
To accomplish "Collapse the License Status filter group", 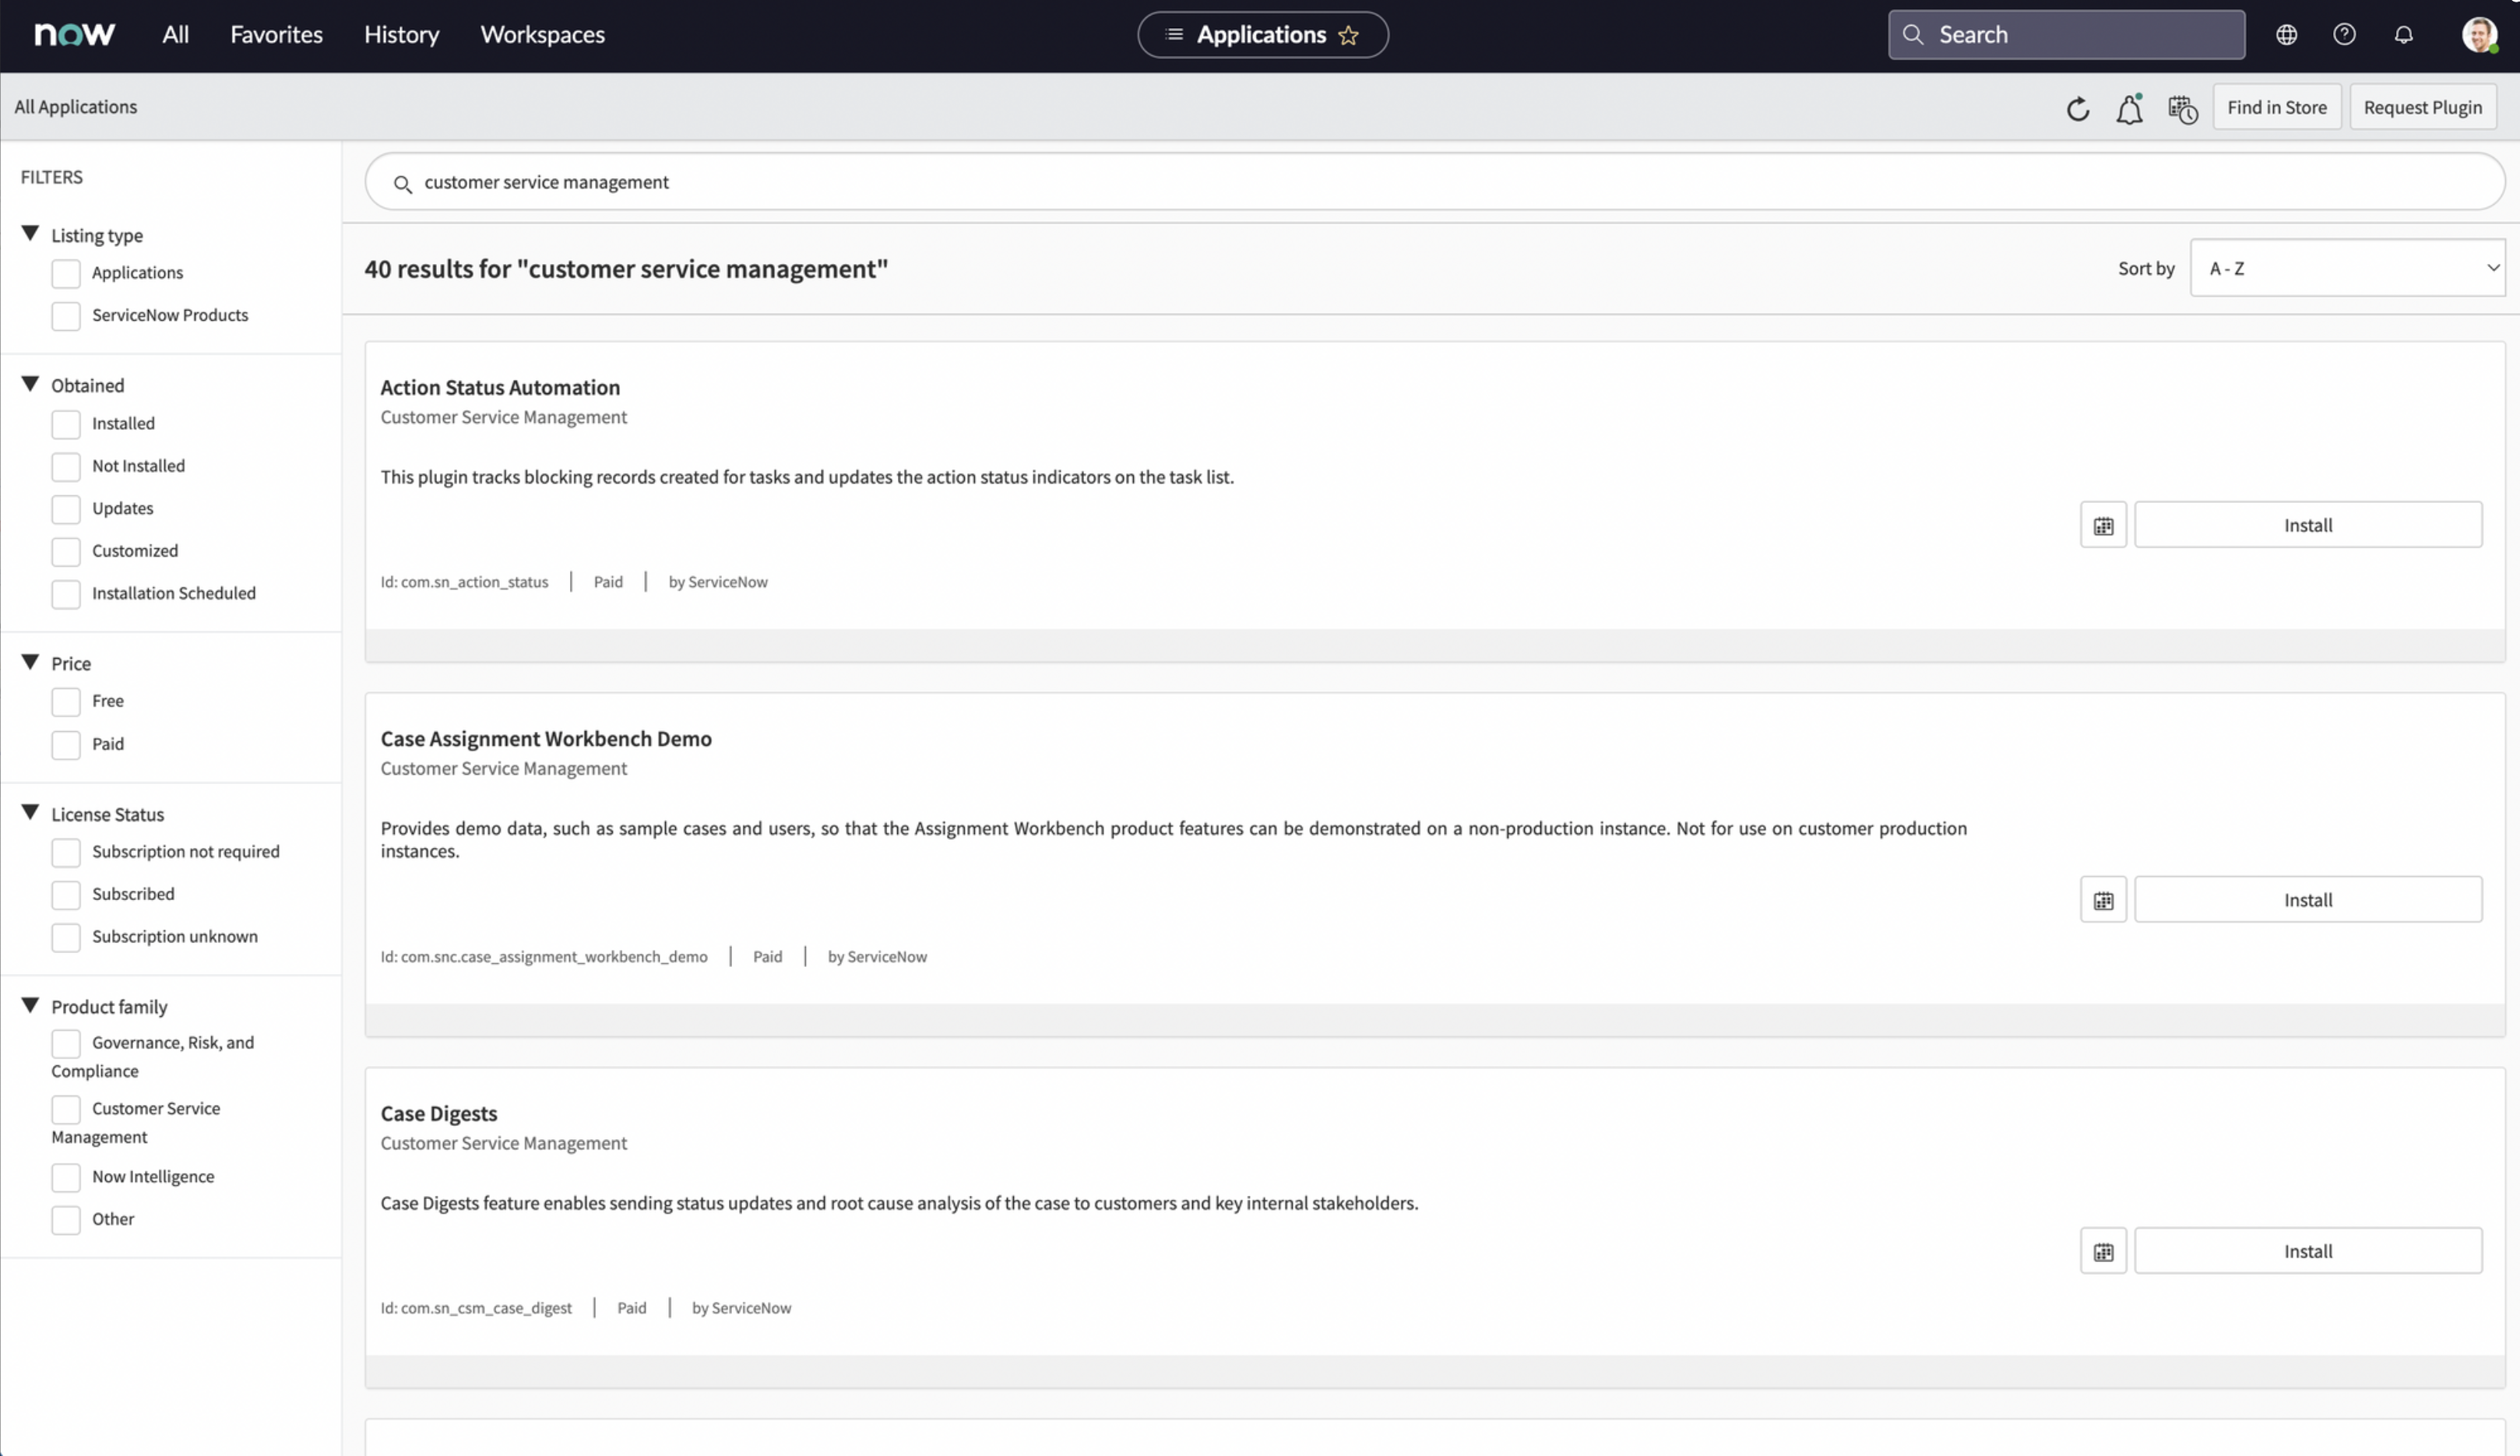I will coord(30,813).
